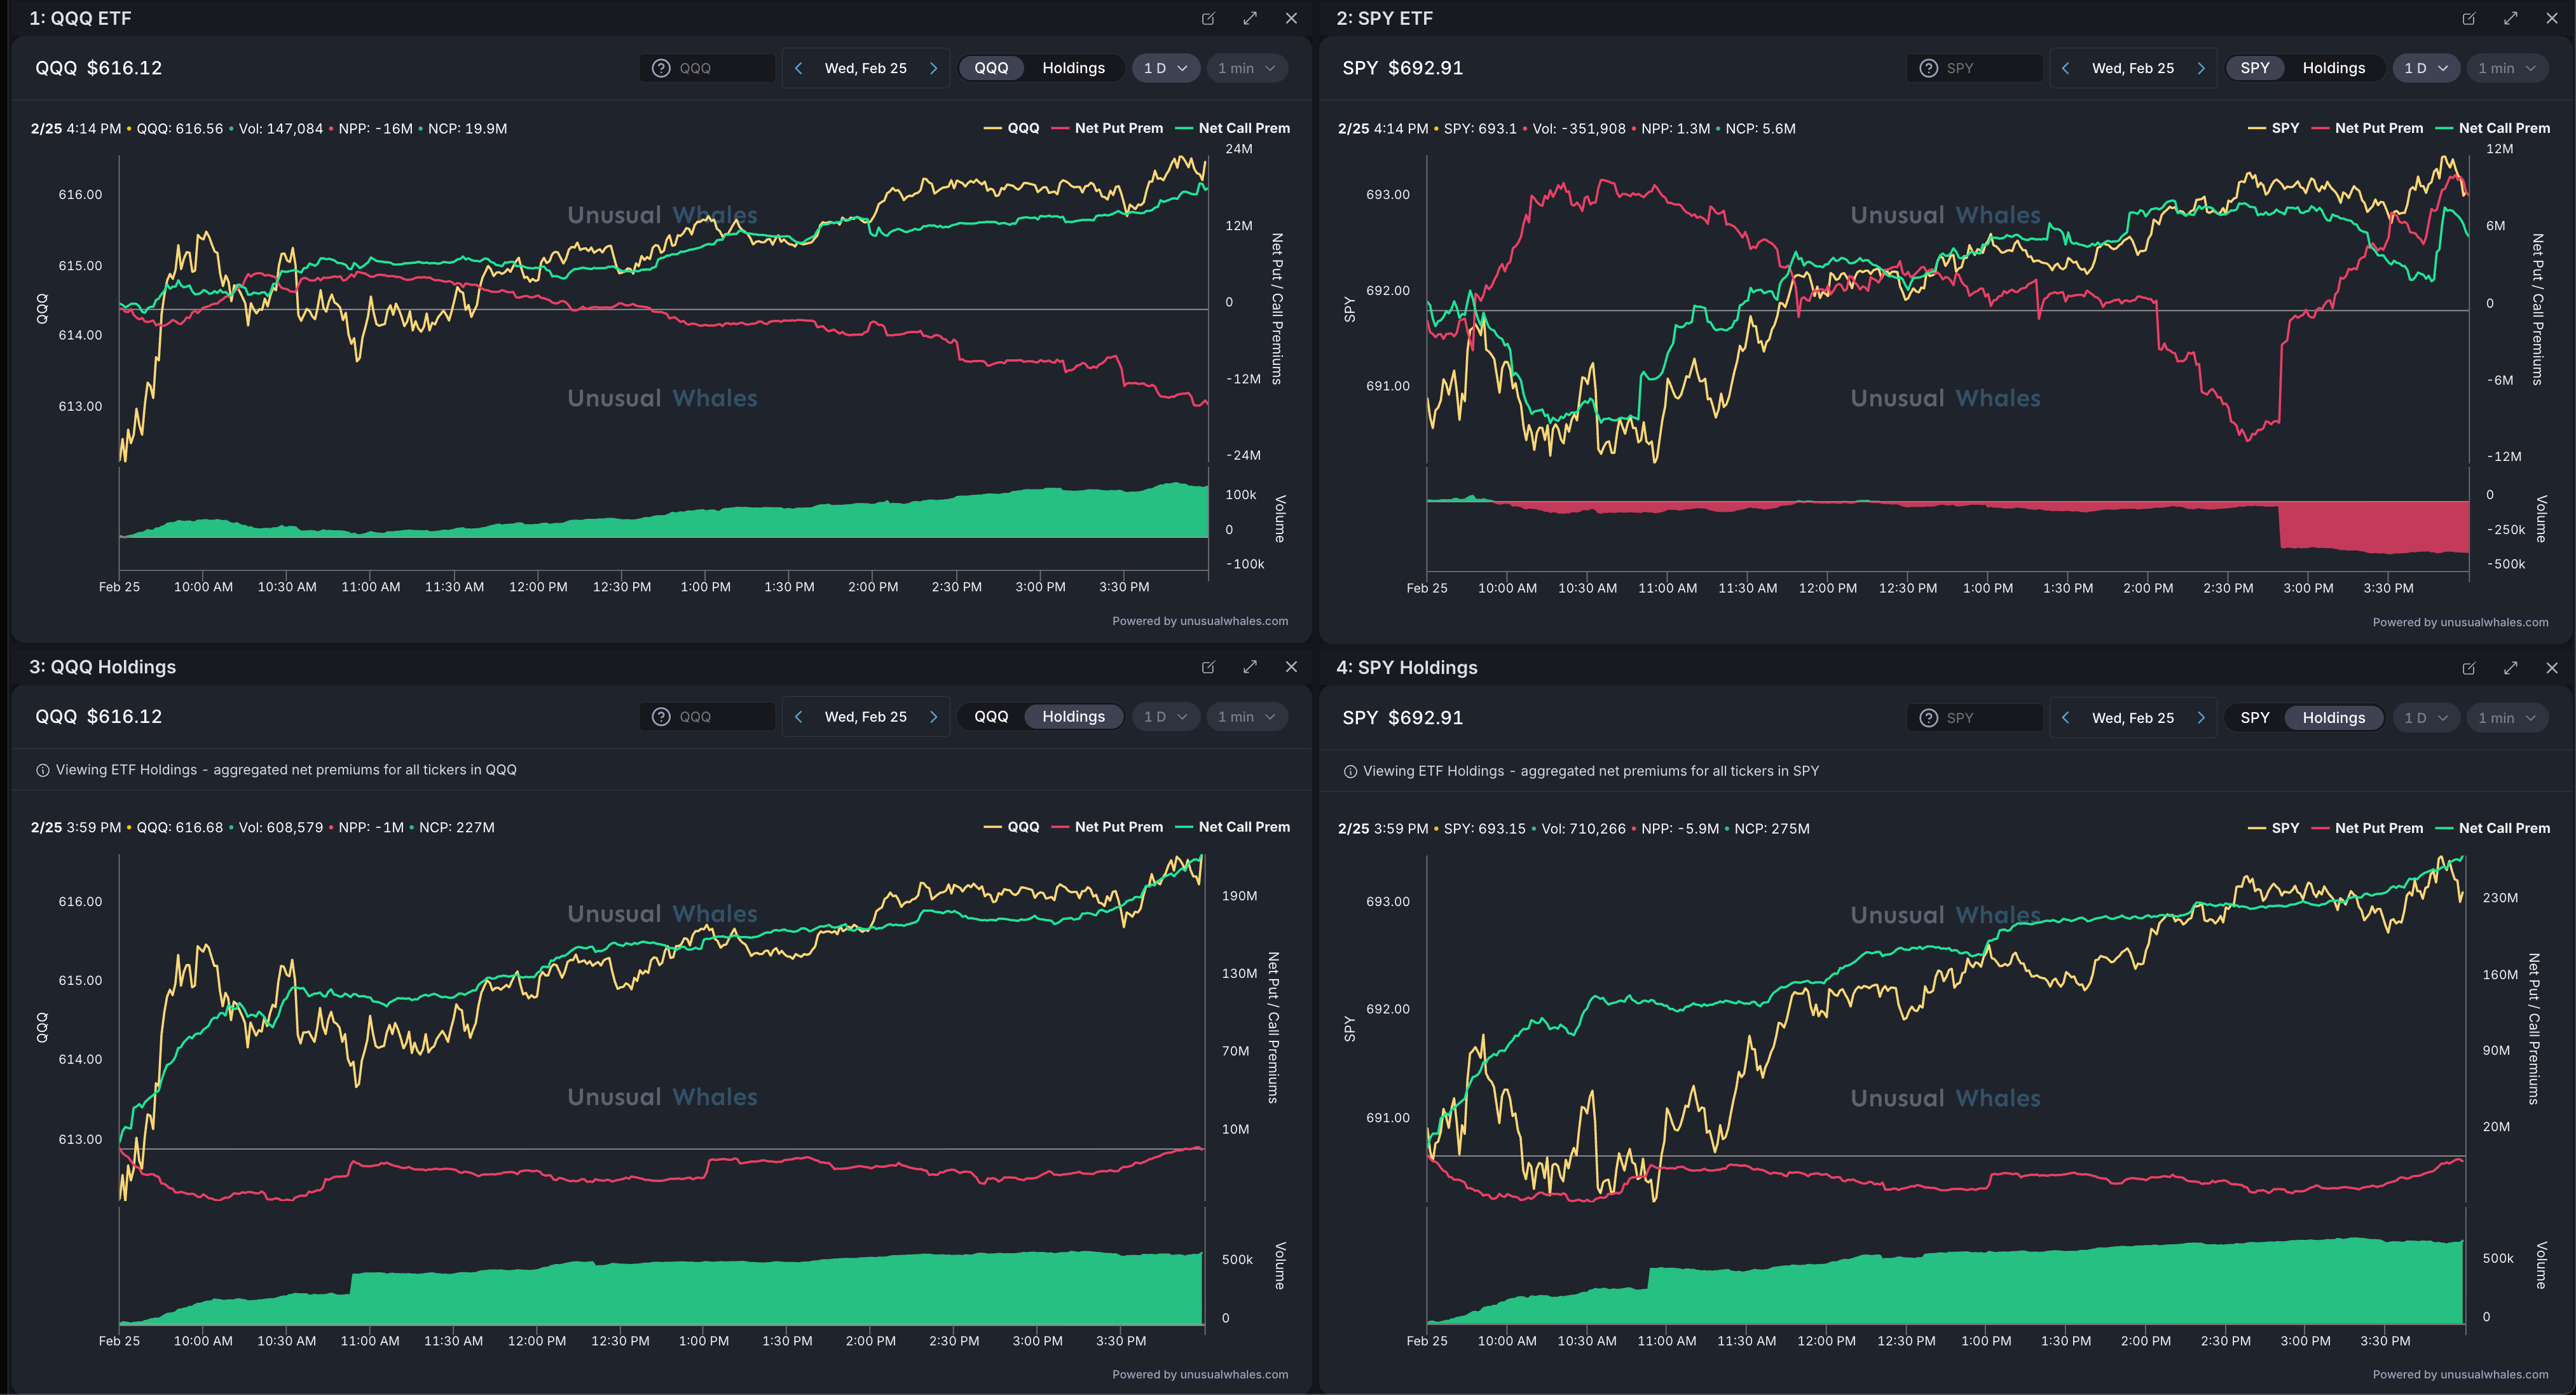Click edit icon on QQQ ETF panel
Image resolution: width=2576 pixels, height=1395 pixels.
[1208, 18]
